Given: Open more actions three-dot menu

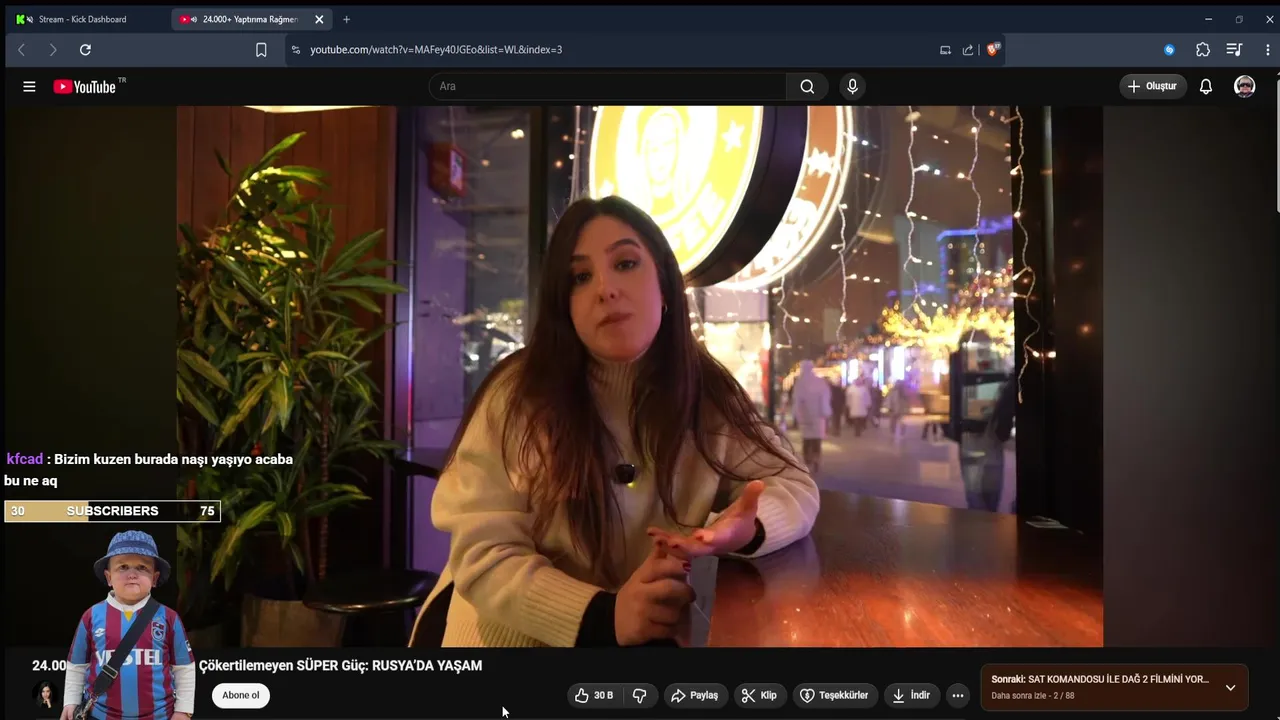Looking at the screenshot, I should click(958, 695).
